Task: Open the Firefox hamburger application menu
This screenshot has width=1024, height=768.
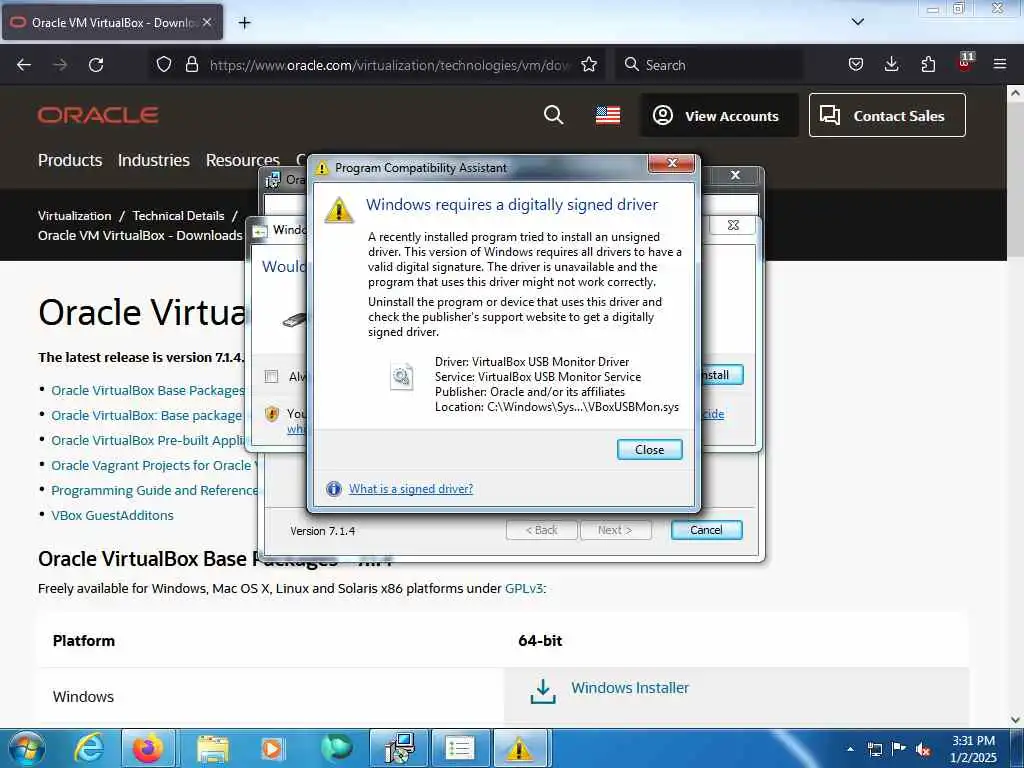Action: pos(1000,65)
